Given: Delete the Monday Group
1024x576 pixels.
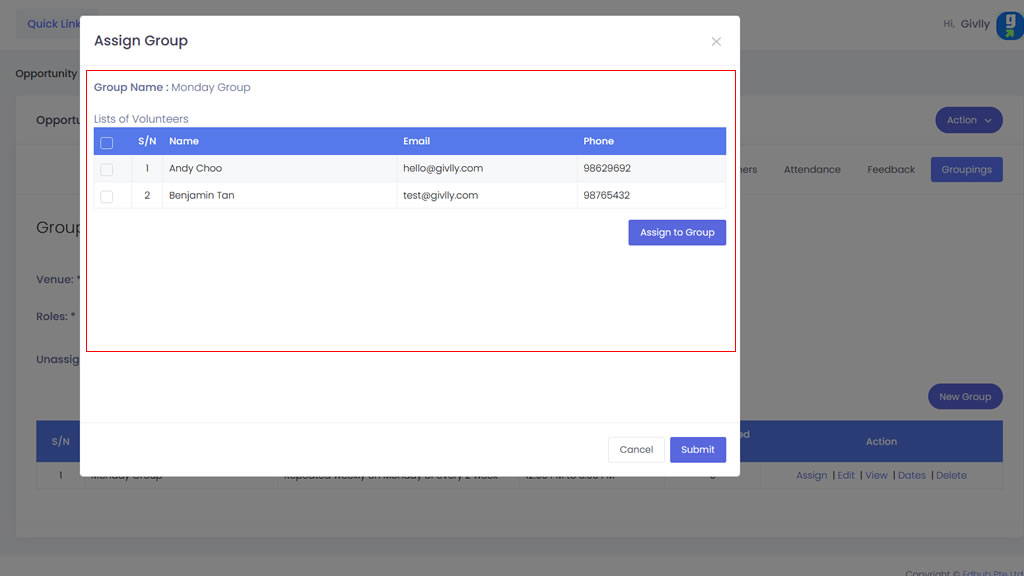Looking at the screenshot, I should (951, 476).
